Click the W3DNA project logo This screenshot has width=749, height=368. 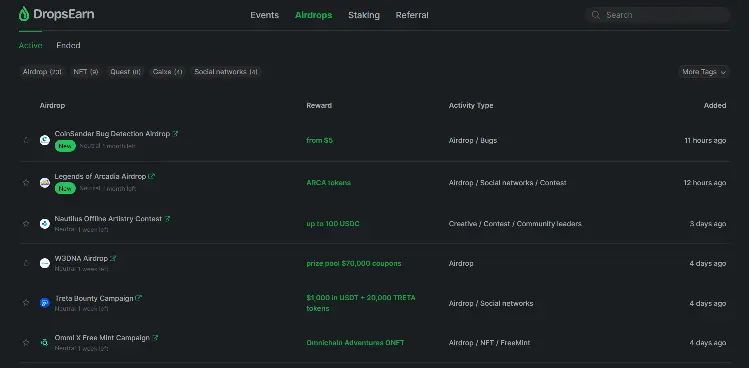pos(45,263)
